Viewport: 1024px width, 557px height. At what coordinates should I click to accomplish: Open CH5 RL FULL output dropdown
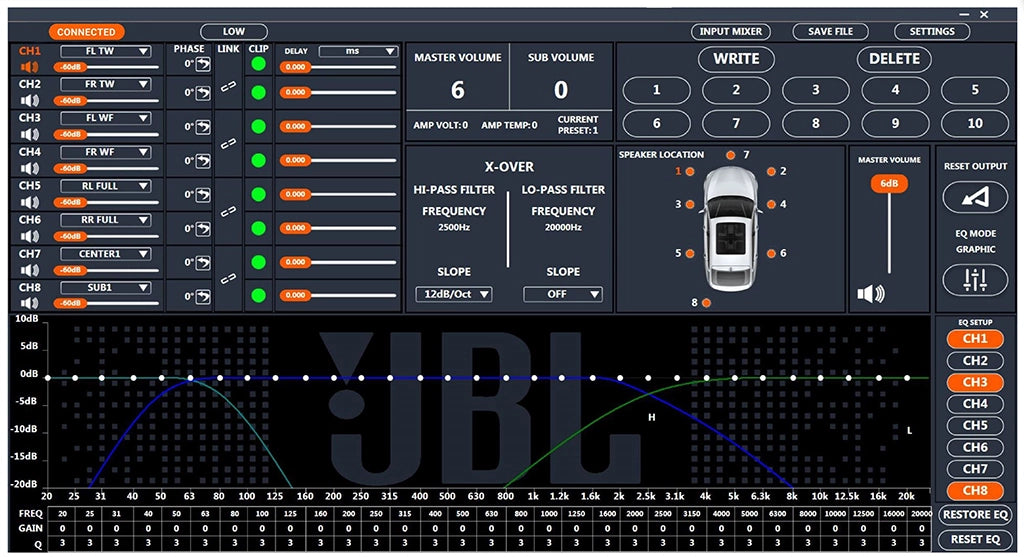coord(106,186)
